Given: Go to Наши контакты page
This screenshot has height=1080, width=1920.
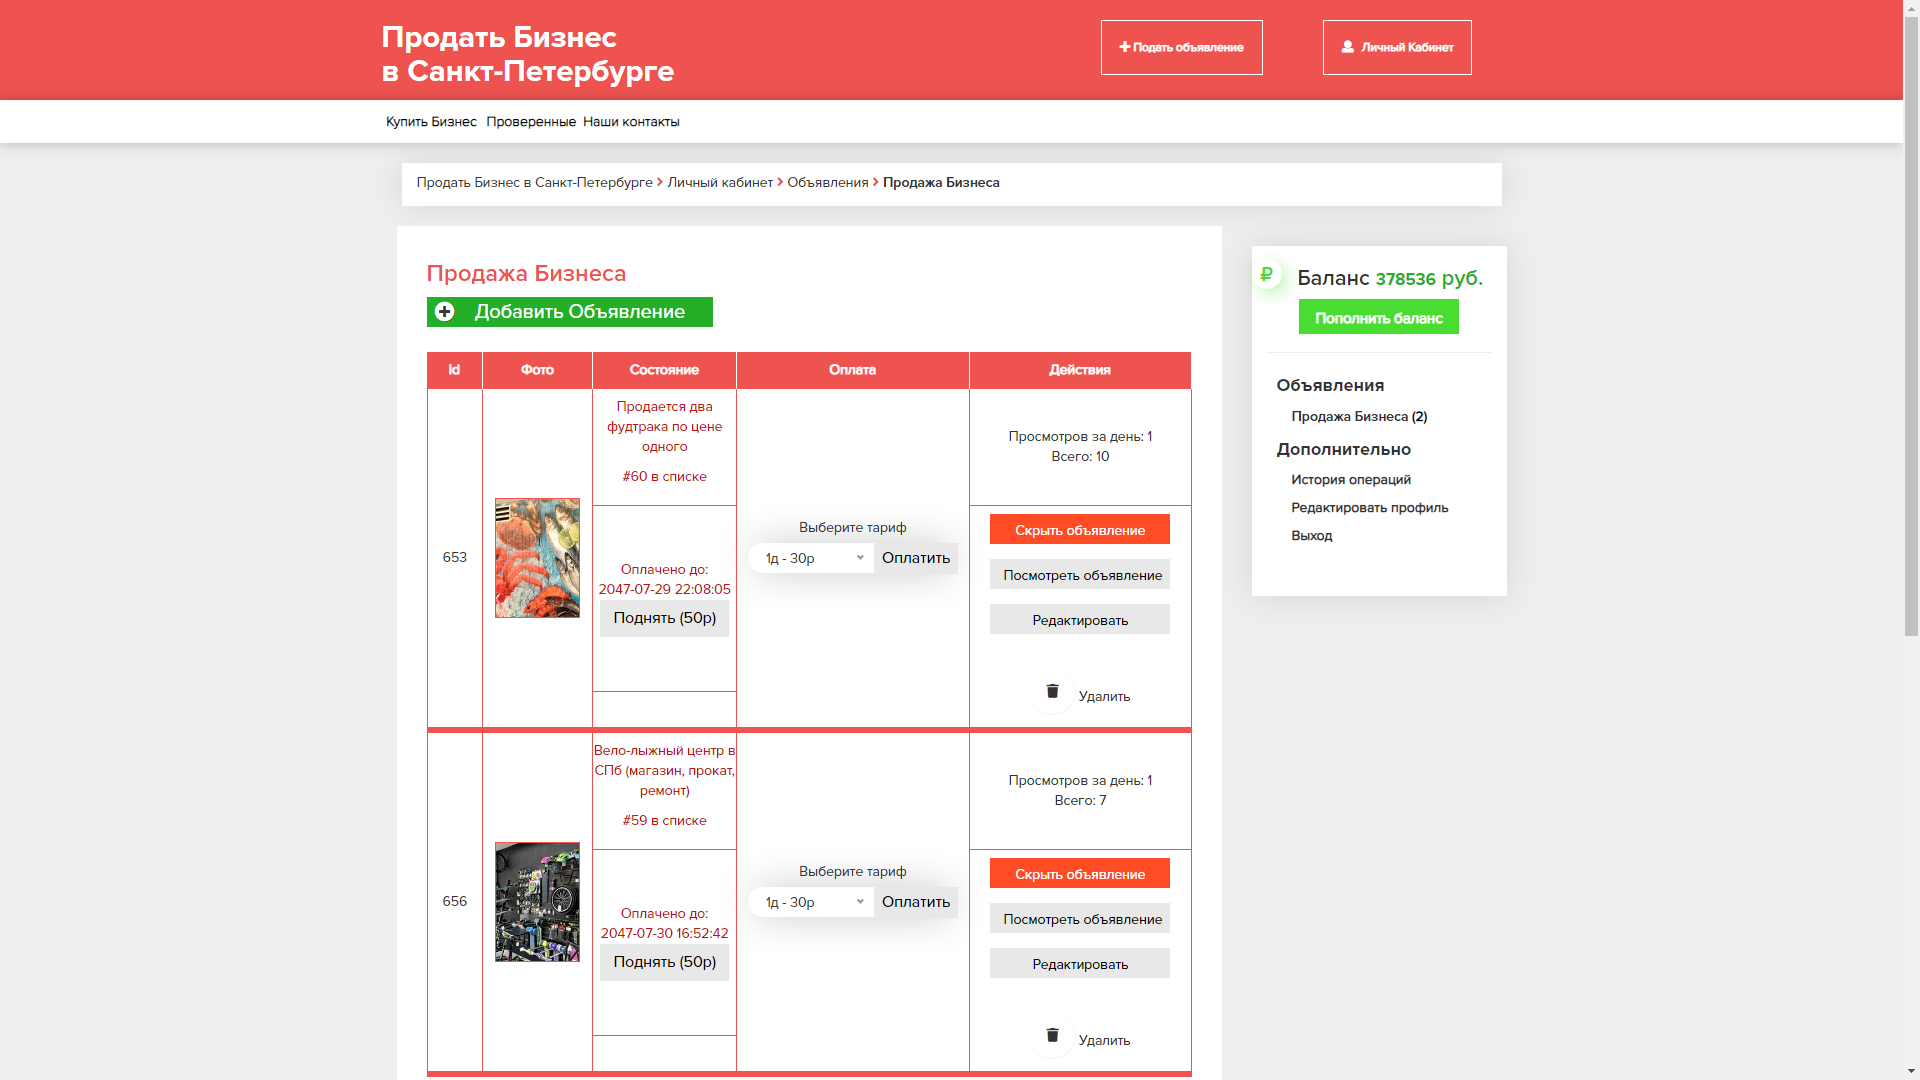Looking at the screenshot, I should pos(631,122).
